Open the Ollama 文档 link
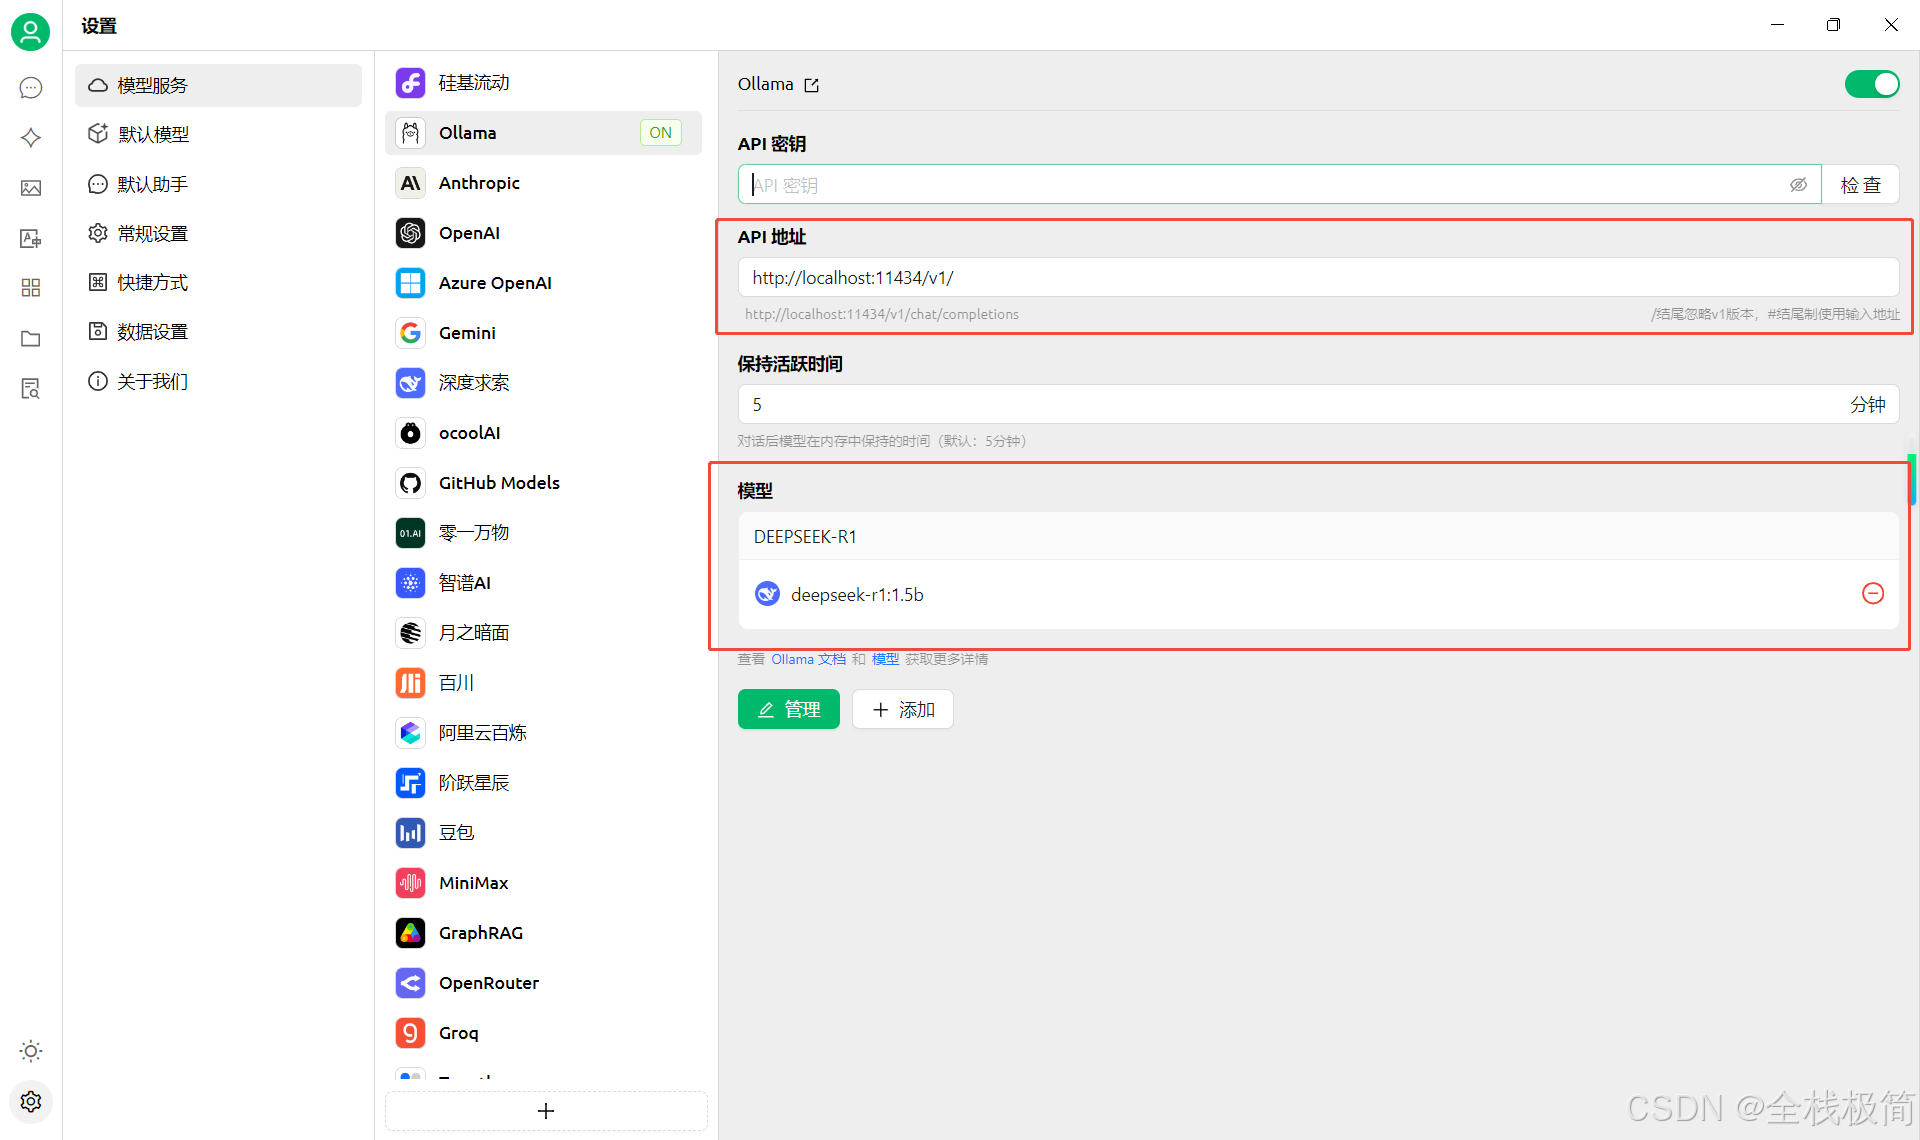The image size is (1920, 1140). (x=808, y=659)
